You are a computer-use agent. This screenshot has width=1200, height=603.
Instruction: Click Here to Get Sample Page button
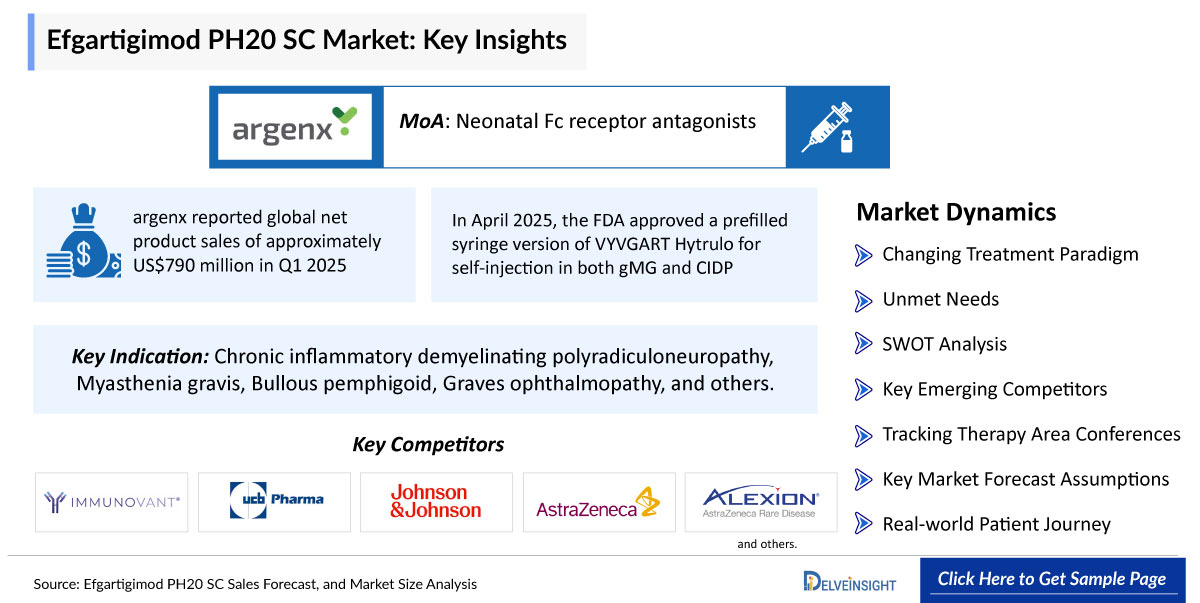tap(1051, 579)
